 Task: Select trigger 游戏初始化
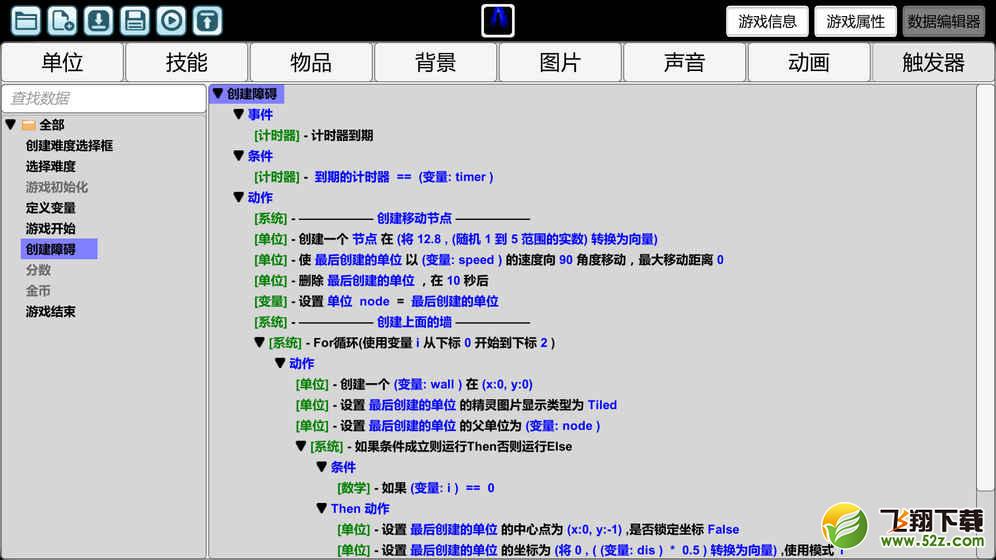click(57, 187)
